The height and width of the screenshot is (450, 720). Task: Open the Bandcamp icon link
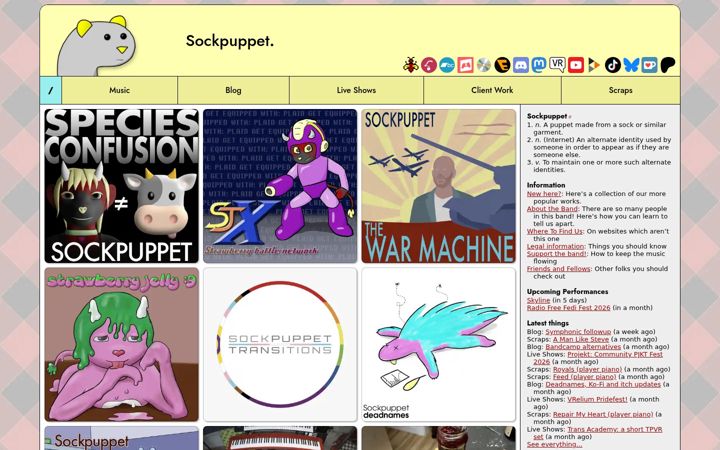pos(447,65)
